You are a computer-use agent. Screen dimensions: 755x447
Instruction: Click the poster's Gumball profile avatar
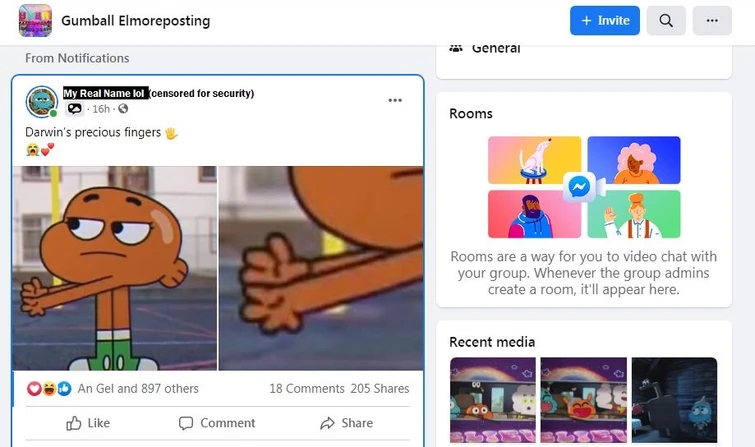coord(41,102)
